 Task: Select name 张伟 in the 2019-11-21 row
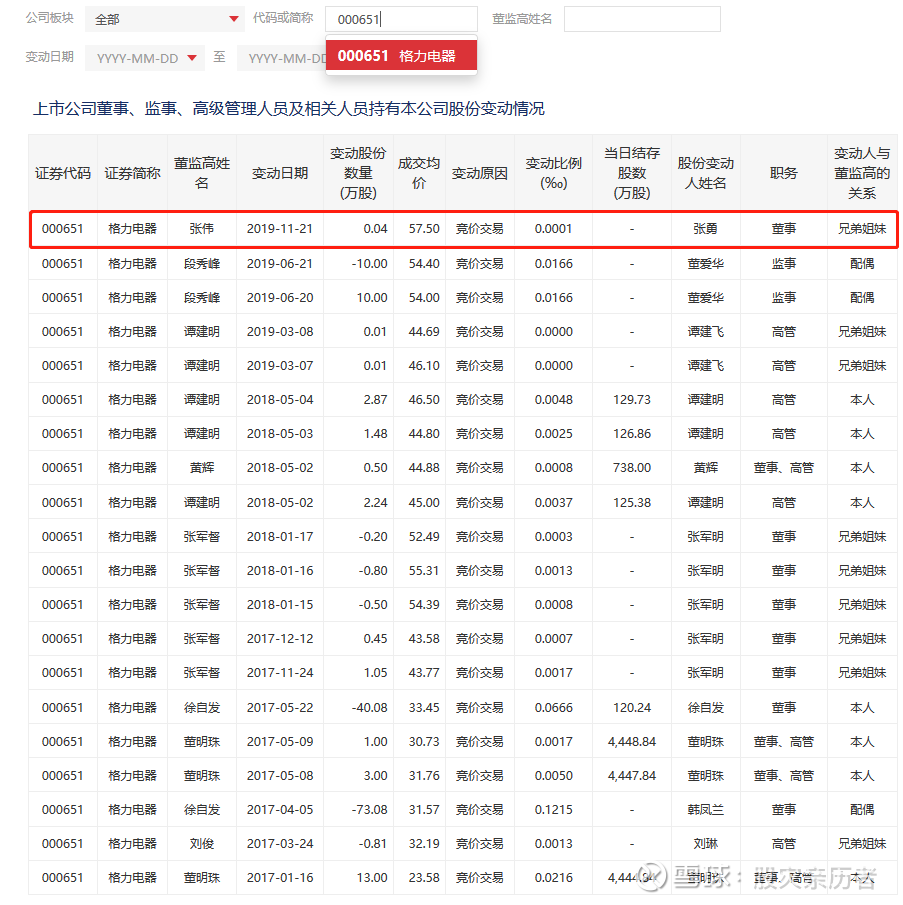(201, 229)
